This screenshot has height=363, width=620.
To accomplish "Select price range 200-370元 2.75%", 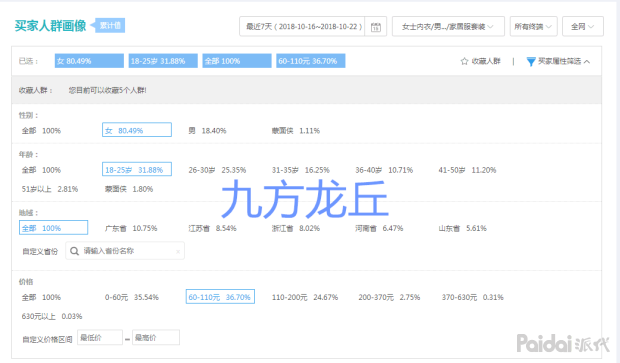I will 389,297.
